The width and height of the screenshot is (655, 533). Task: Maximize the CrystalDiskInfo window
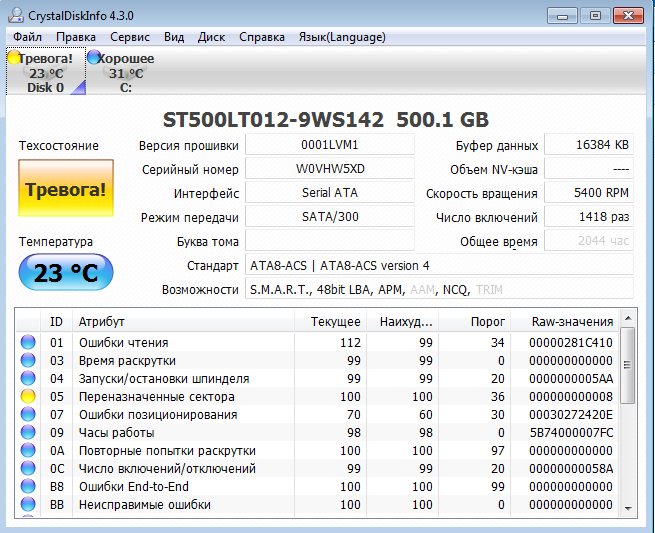pos(595,16)
